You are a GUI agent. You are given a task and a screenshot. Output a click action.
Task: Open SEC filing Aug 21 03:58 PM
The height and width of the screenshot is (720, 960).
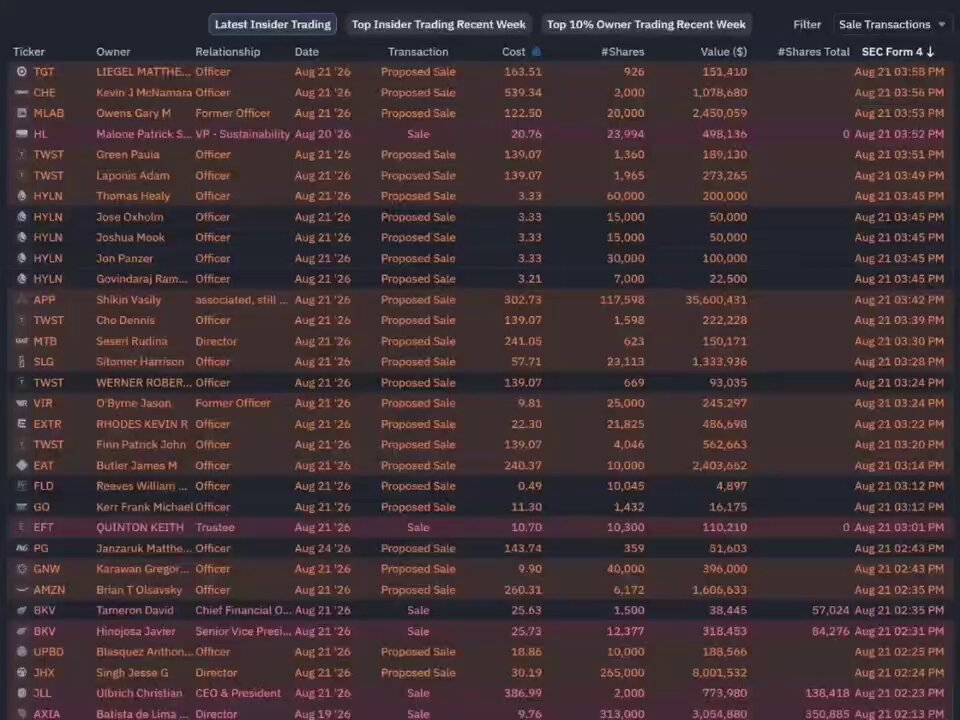[899, 72]
